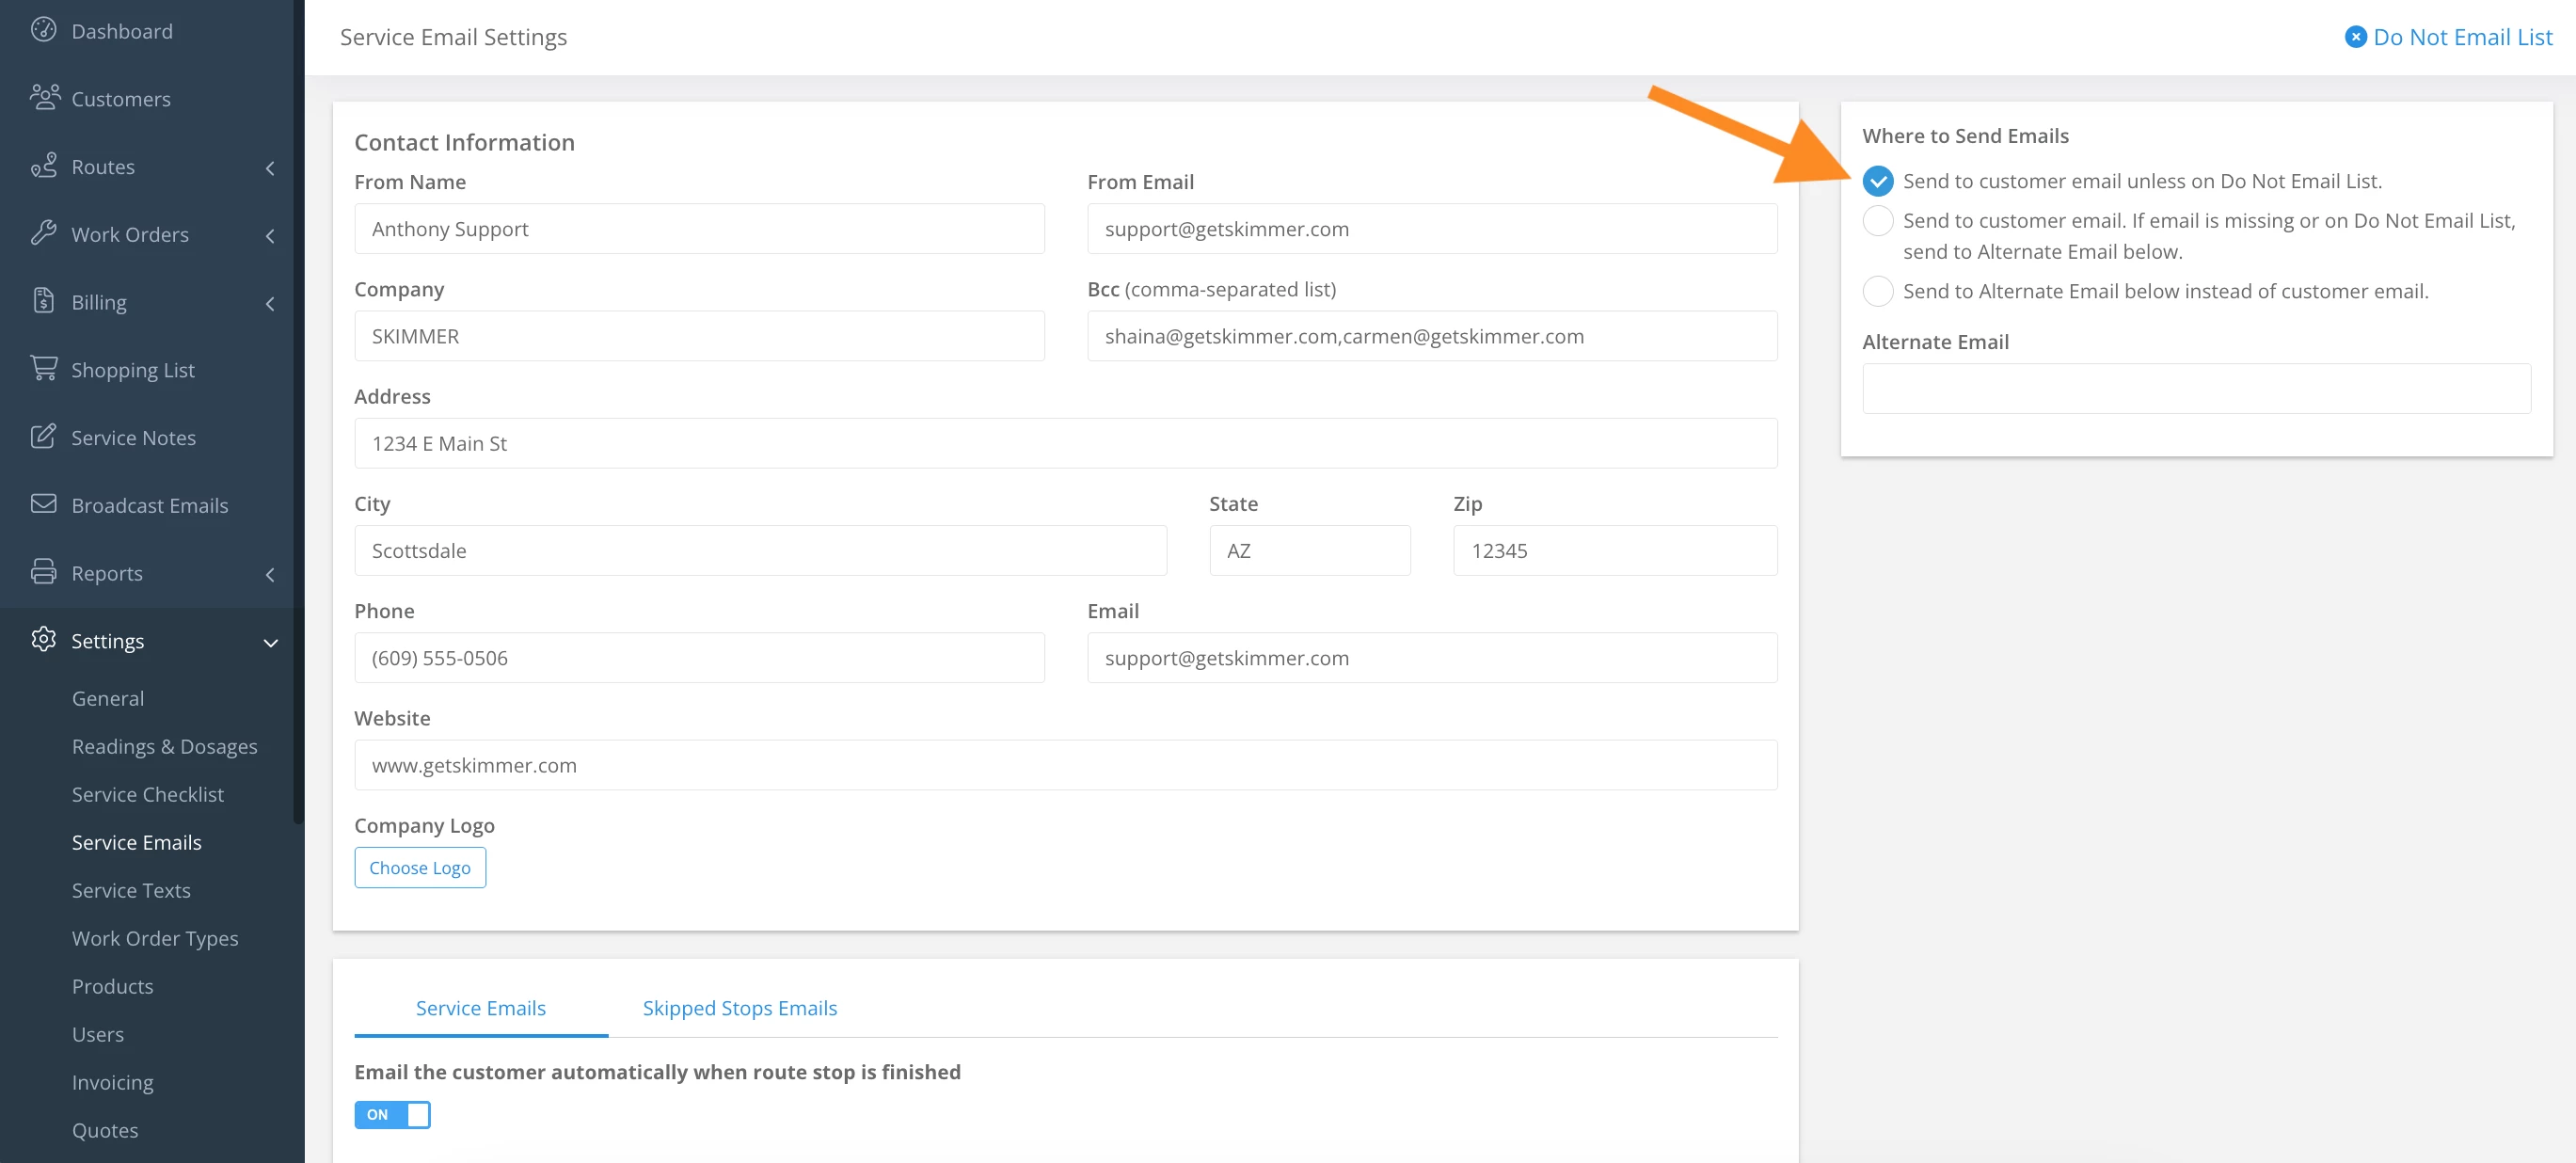Click the Broadcast Emails envelope icon

point(43,504)
